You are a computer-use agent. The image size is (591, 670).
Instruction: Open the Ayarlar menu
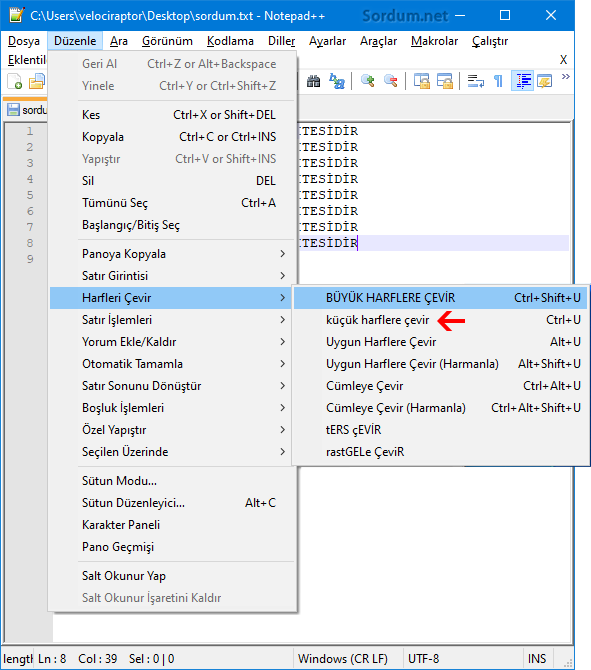[327, 41]
